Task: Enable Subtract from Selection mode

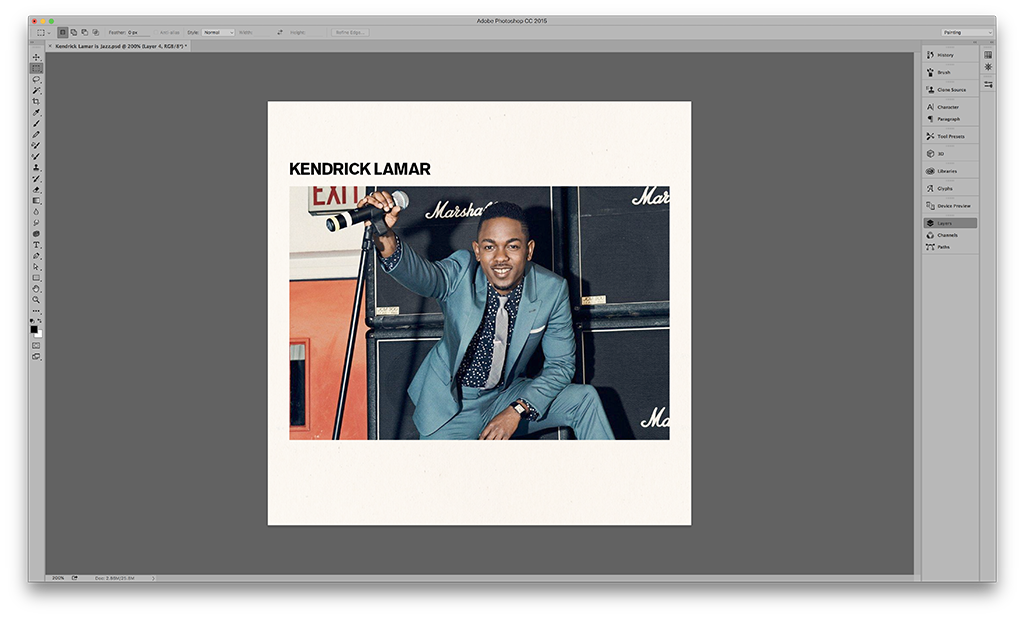Action: pyautogui.click(x=85, y=32)
